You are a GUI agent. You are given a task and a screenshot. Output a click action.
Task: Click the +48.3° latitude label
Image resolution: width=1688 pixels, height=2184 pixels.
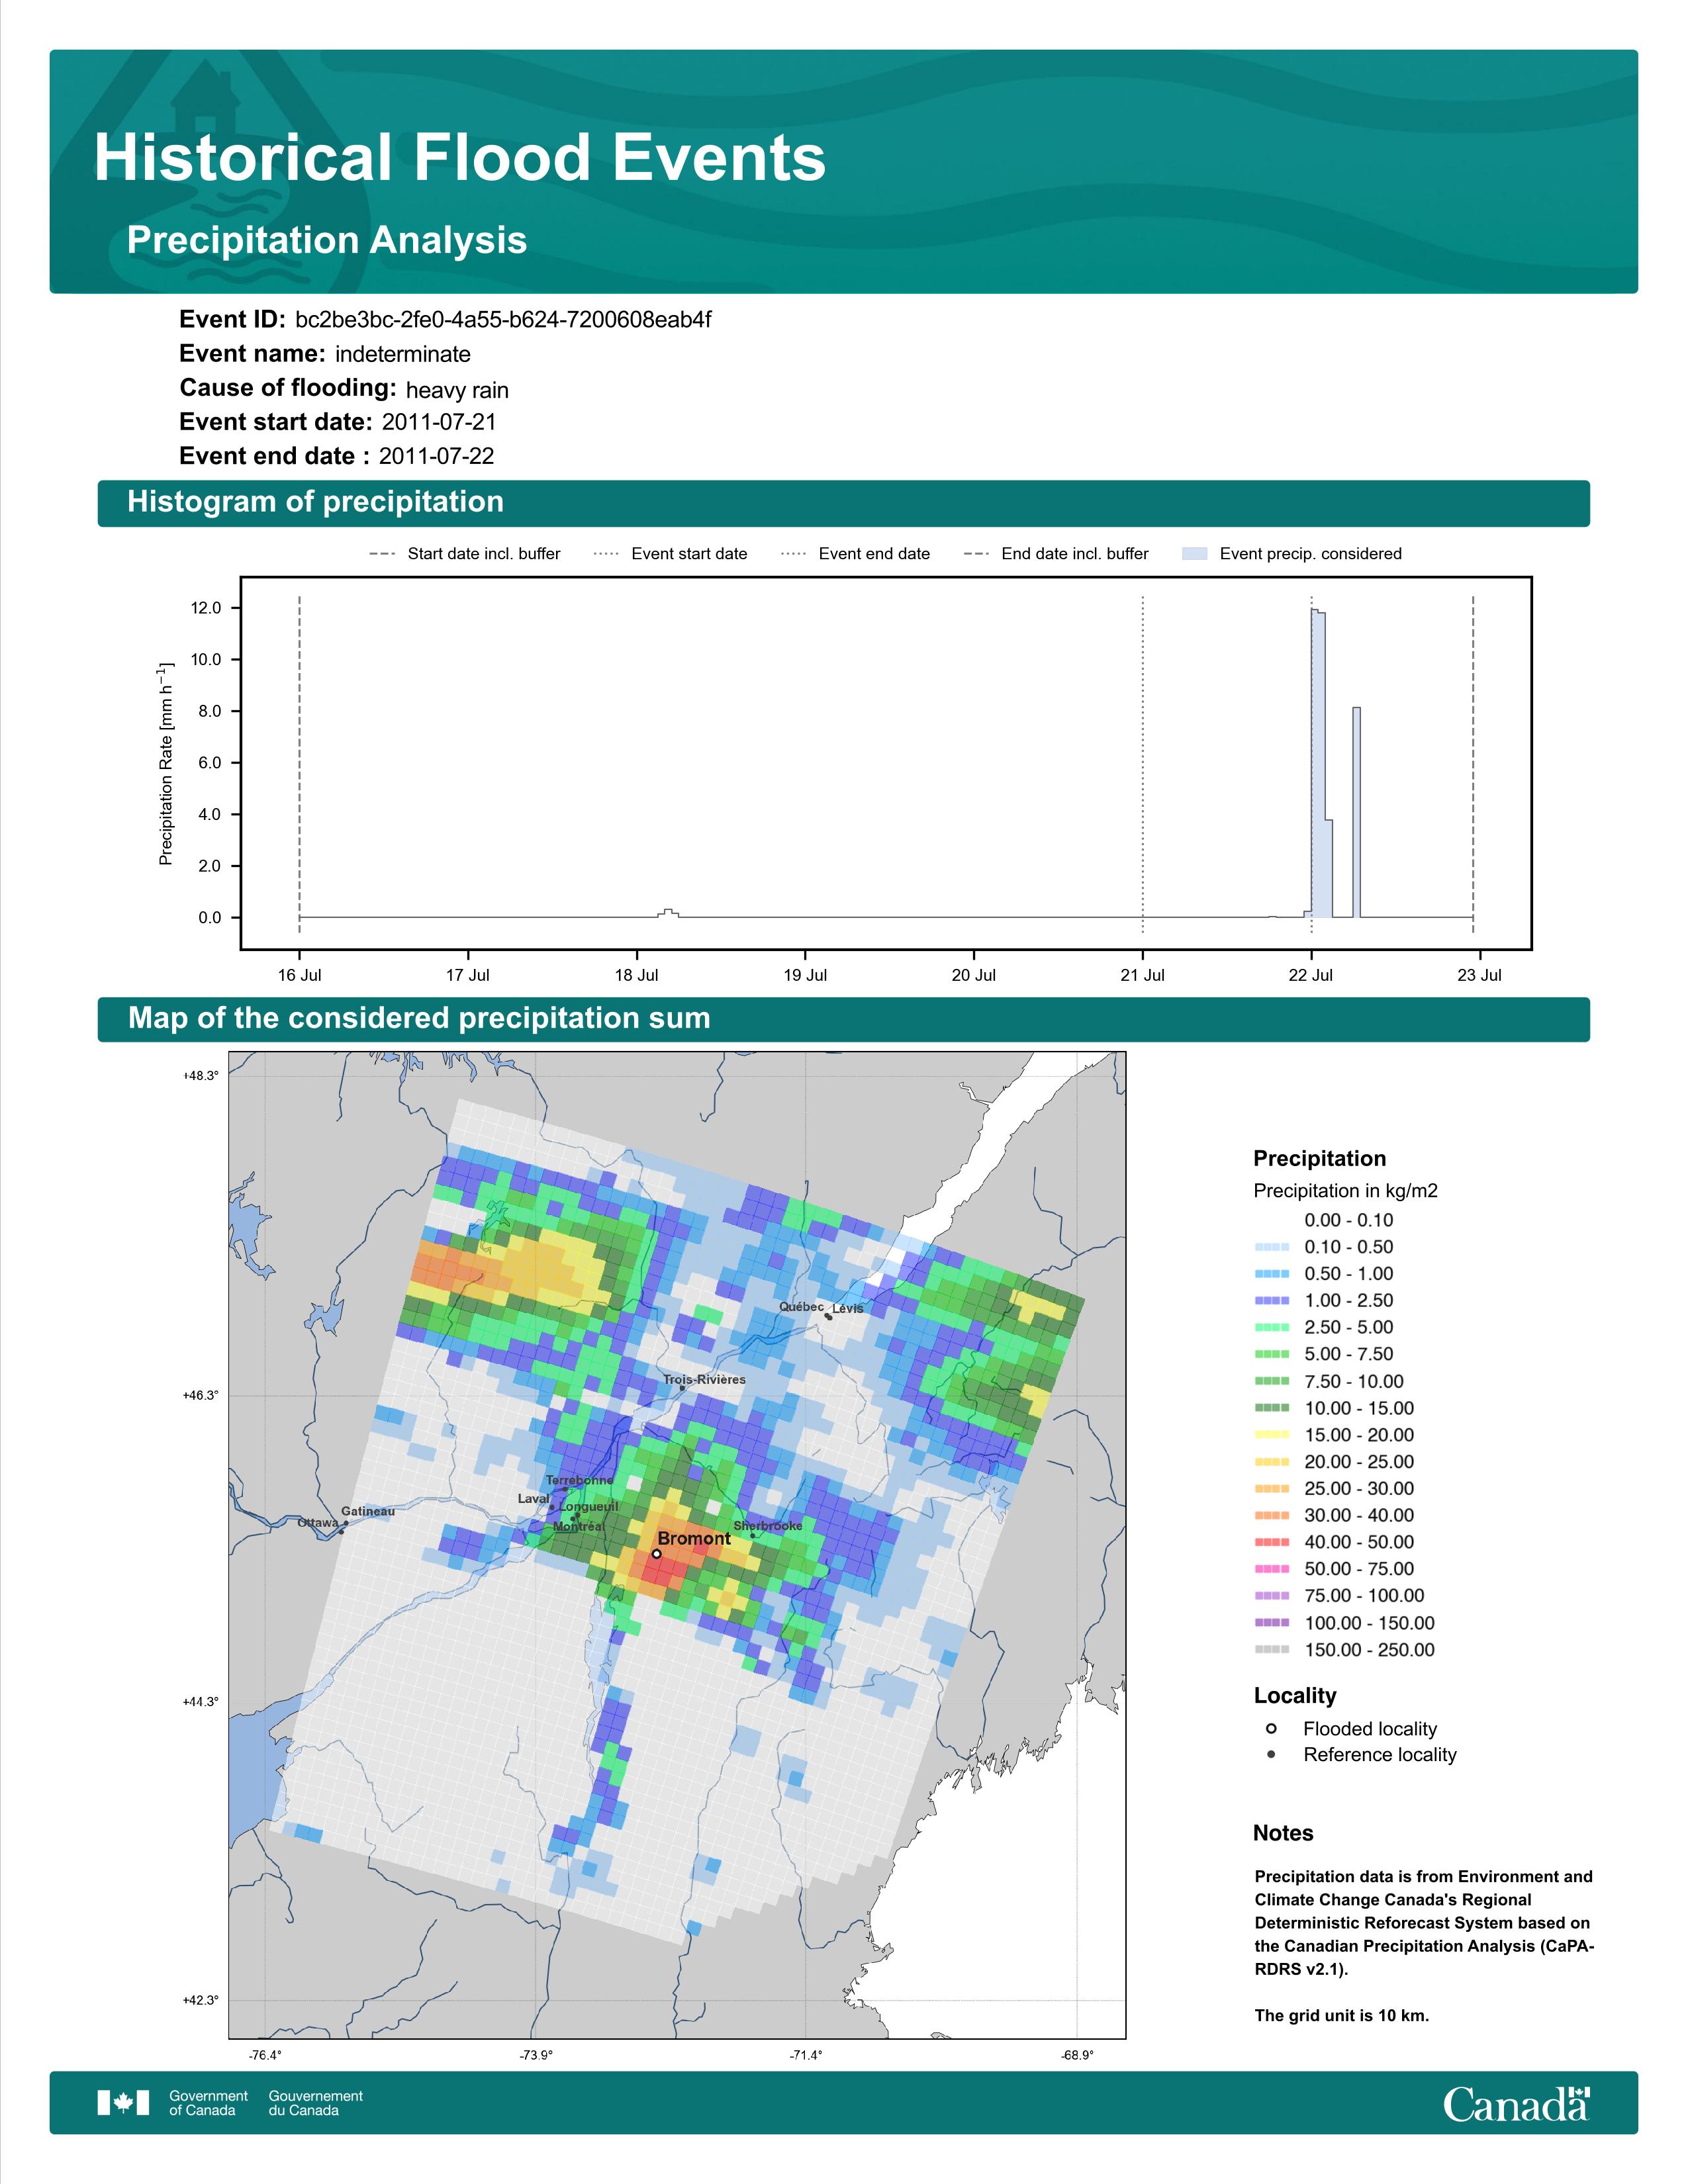200,1076
